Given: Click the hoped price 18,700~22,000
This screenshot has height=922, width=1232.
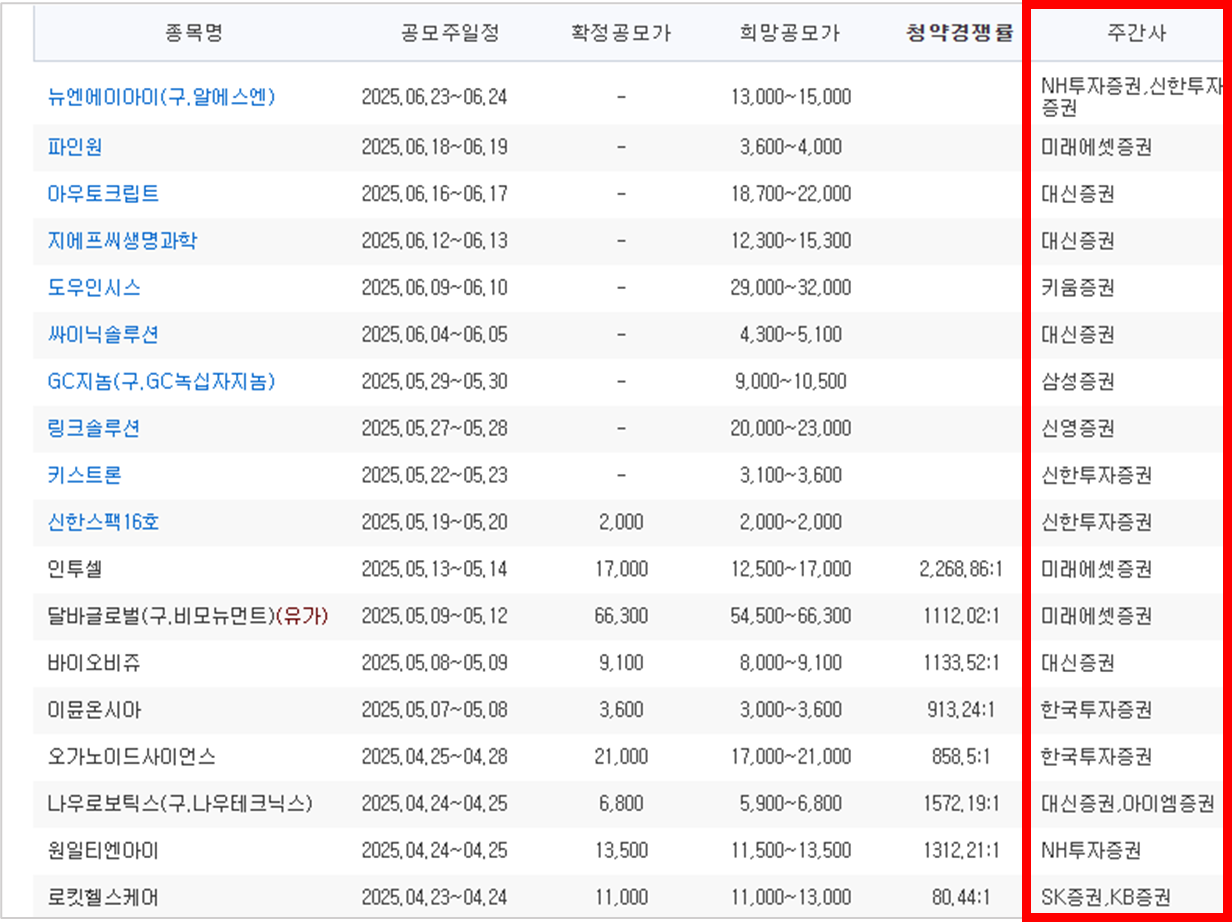Looking at the screenshot, I should point(791,194).
